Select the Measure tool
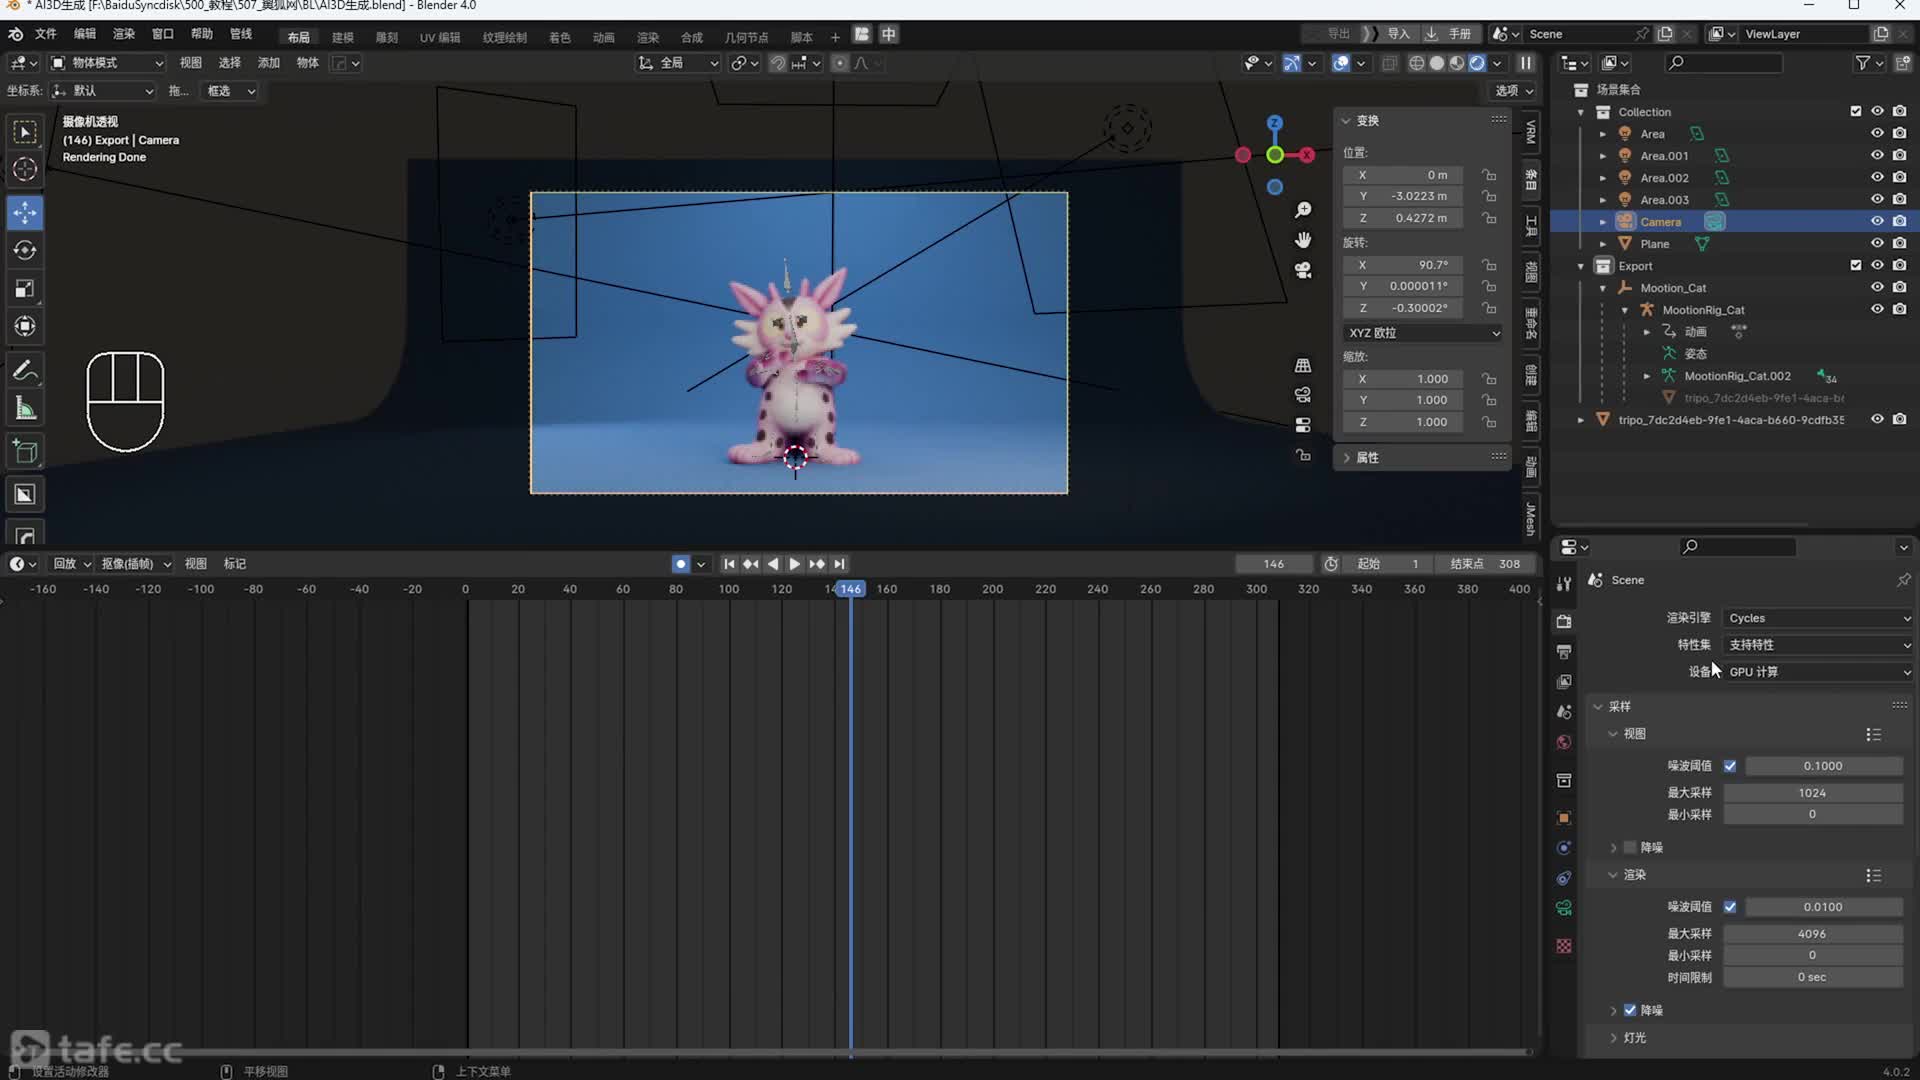The width and height of the screenshot is (1920, 1080). 25,409
